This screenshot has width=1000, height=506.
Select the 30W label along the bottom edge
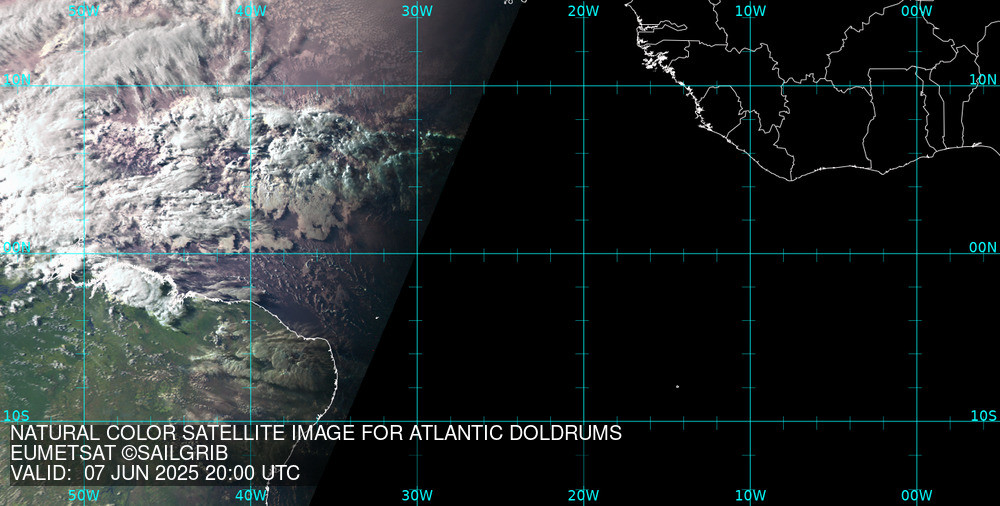coord(417,495)
